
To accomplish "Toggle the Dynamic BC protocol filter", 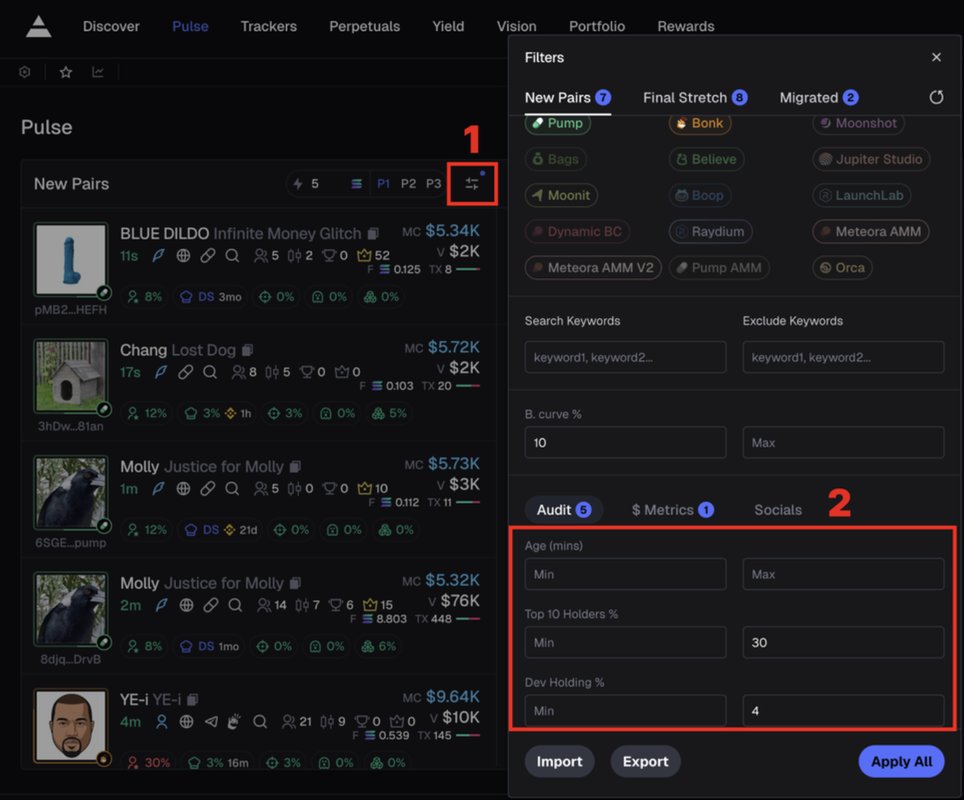I will [x=577, y=232].
